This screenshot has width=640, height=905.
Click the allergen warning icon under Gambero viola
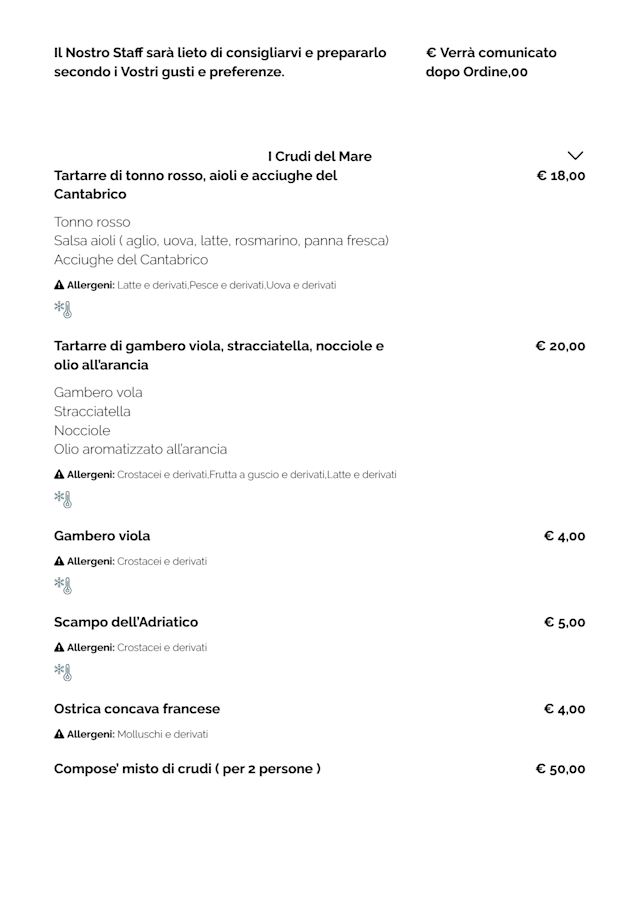click(59, 561)
